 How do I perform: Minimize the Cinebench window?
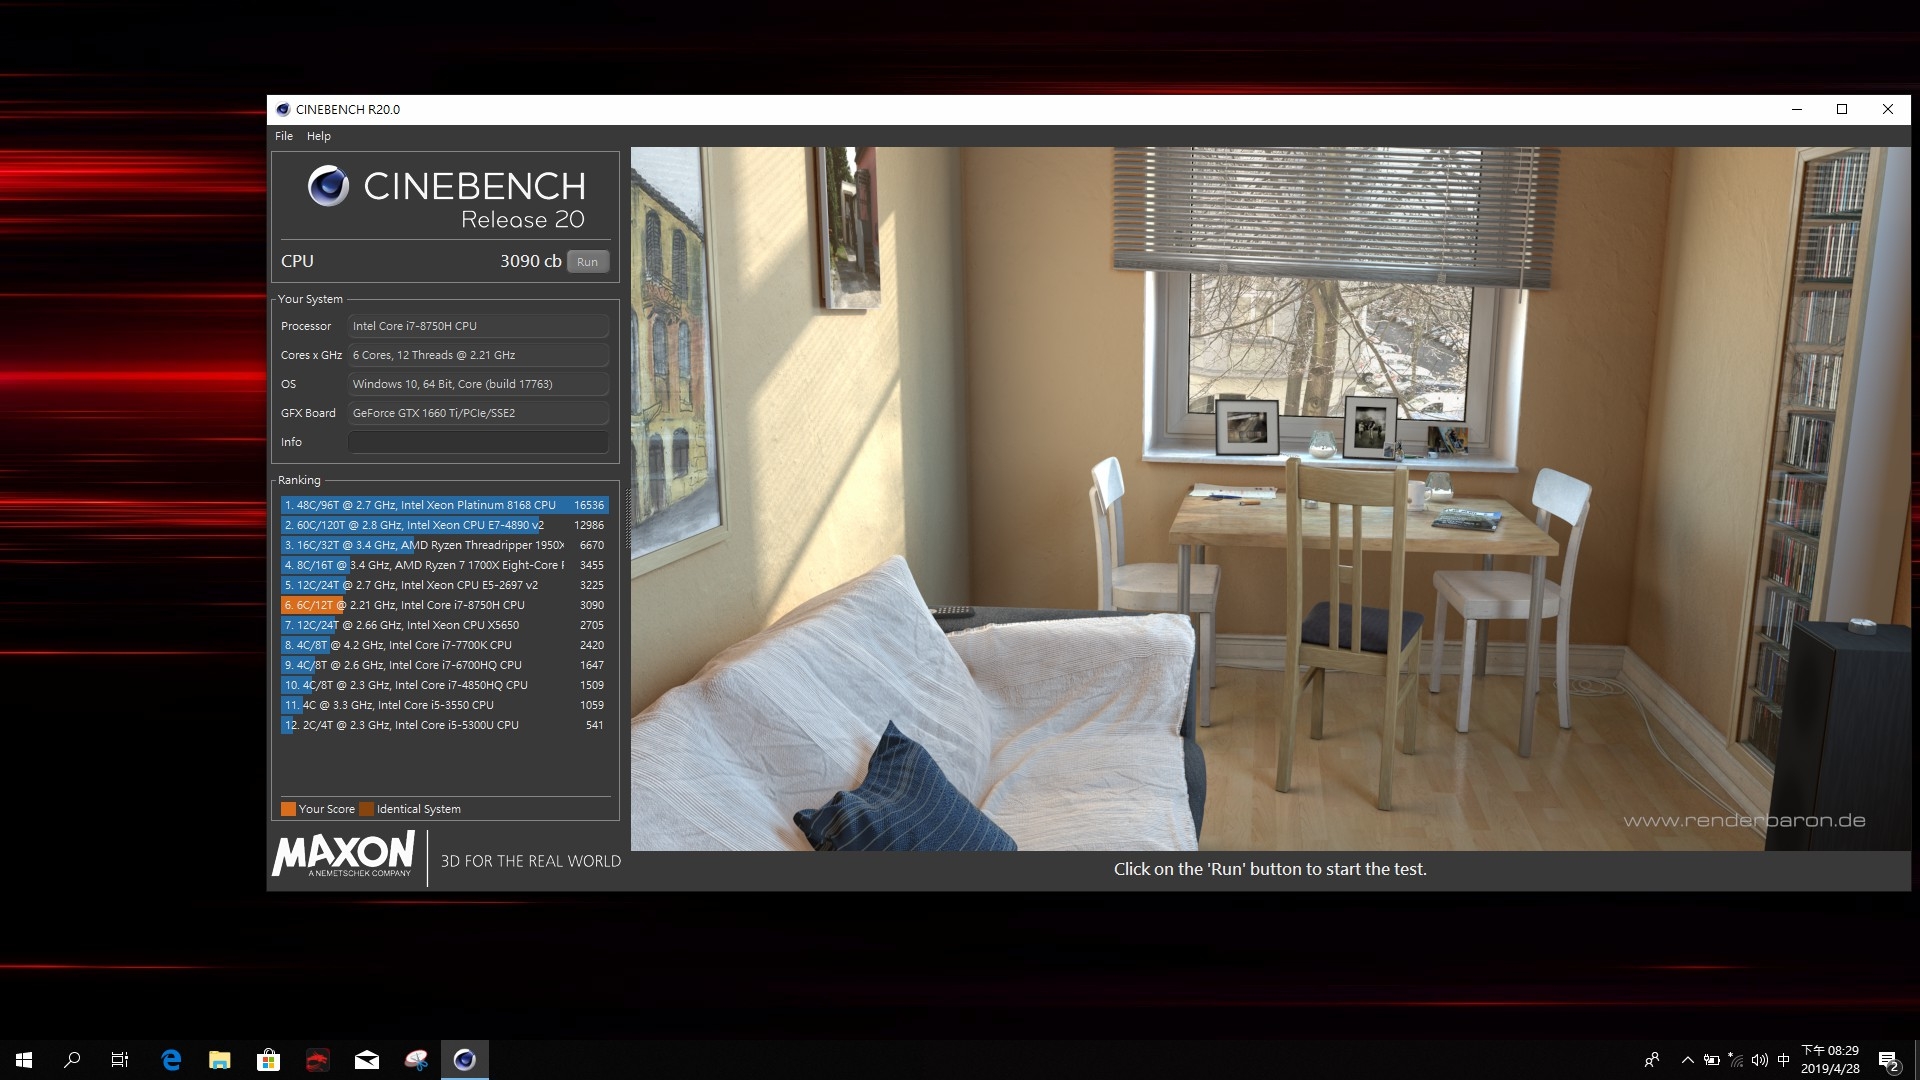coord(1797,110)
